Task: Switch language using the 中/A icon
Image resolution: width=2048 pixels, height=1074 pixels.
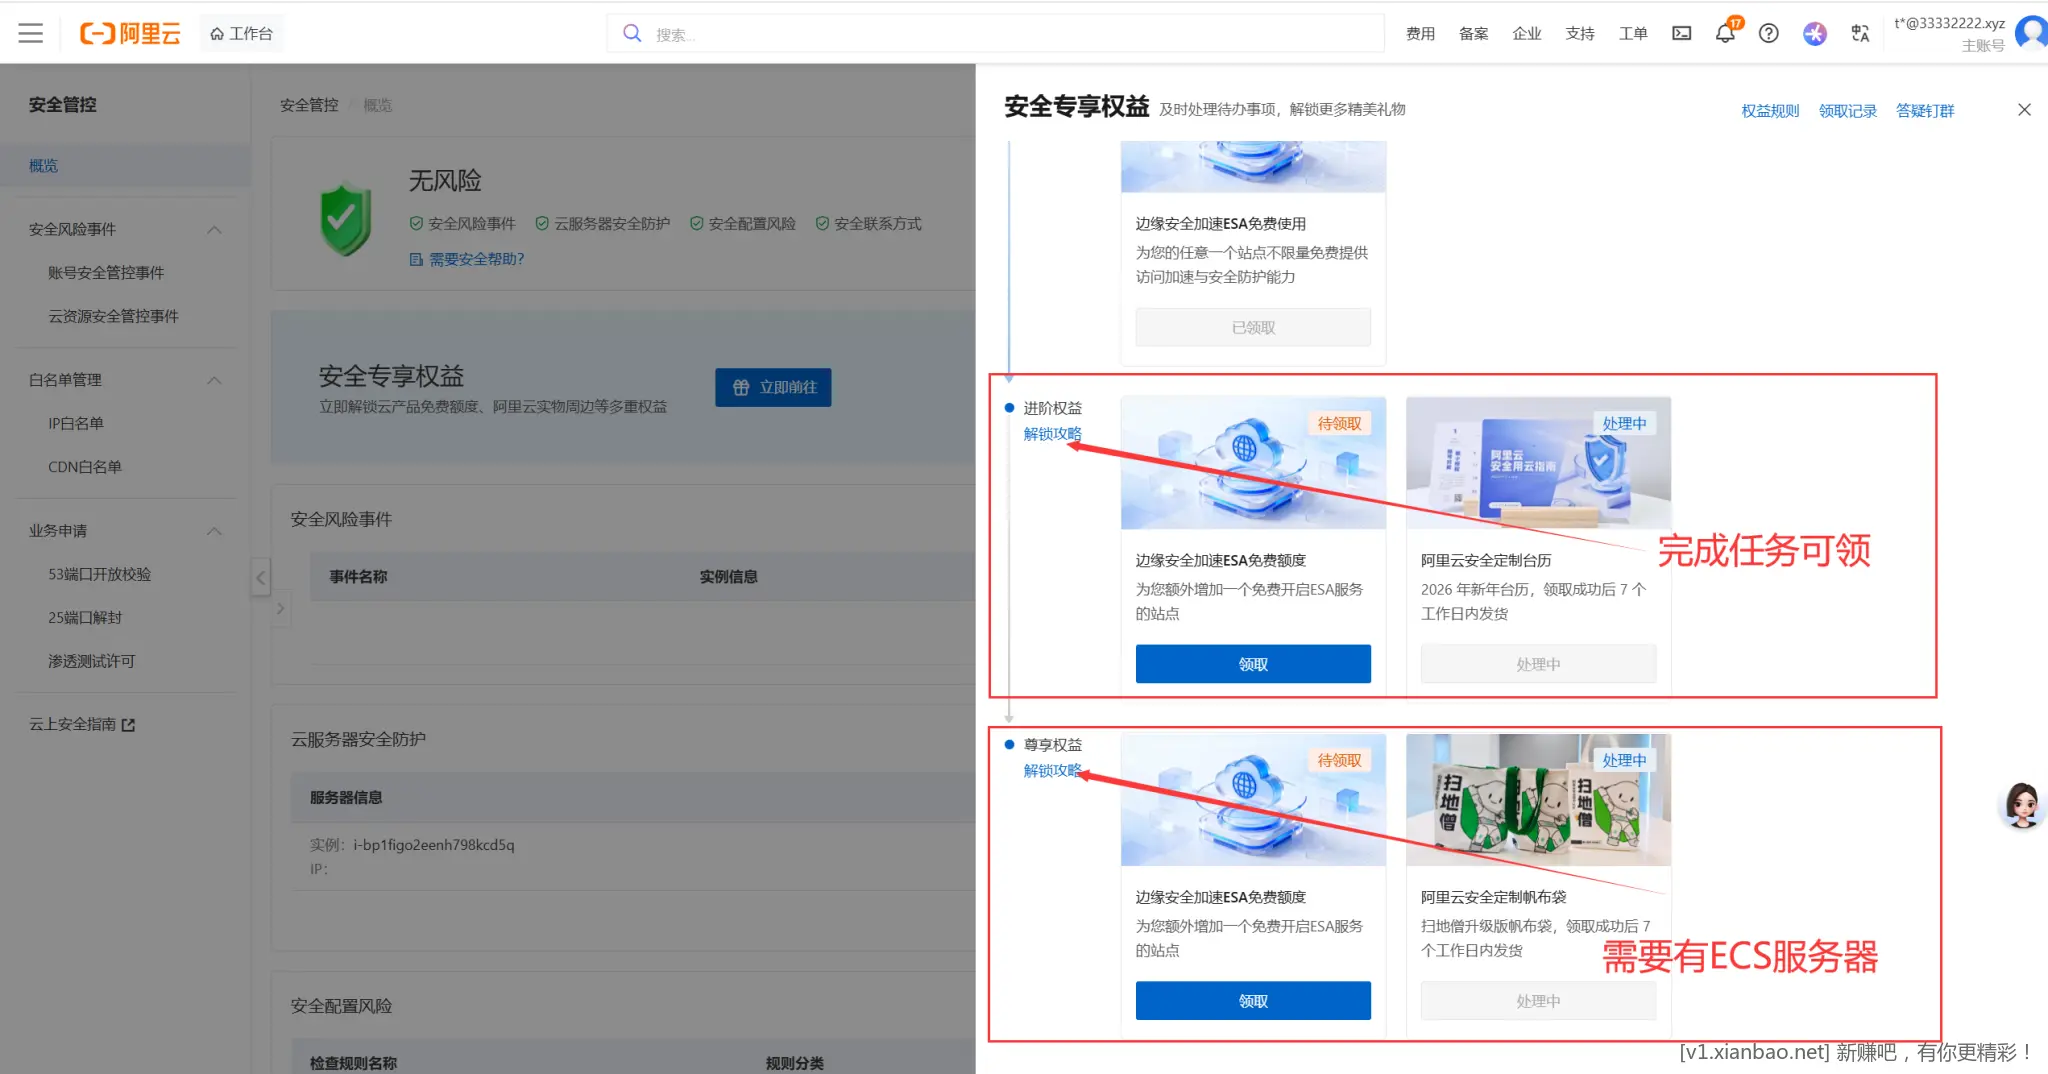Action: 1860,33
